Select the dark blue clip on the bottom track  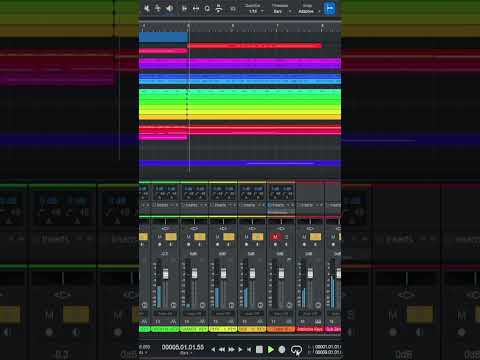(x=240, y=163)
